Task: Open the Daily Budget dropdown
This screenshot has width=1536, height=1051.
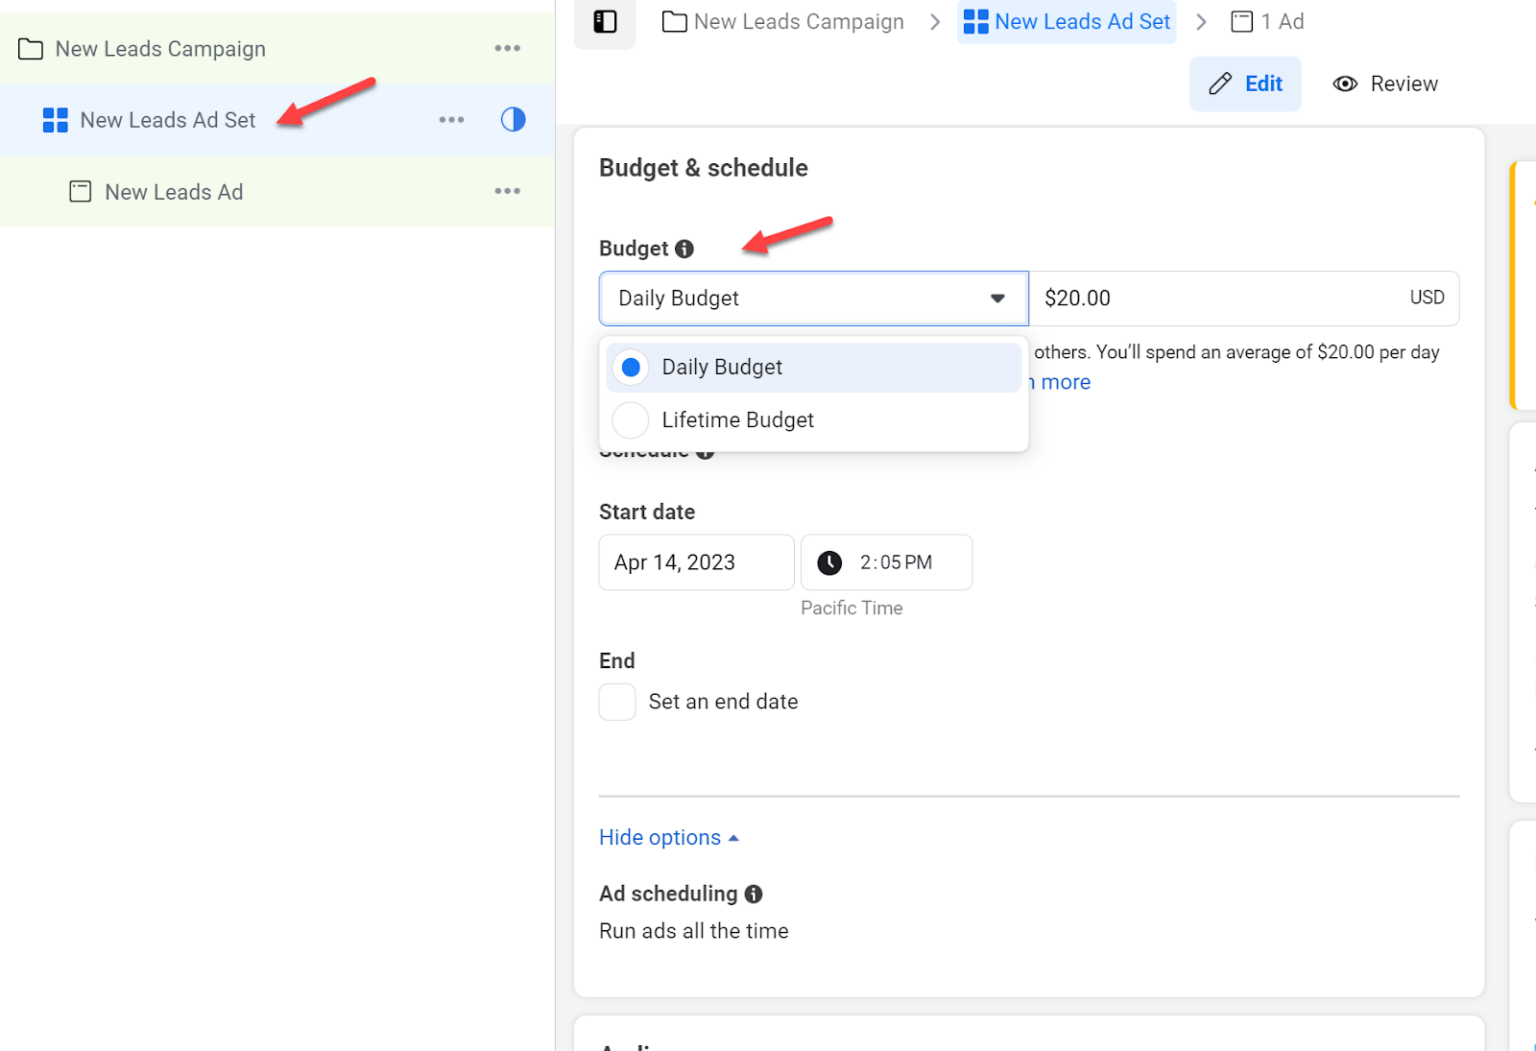Action: tap(814, 298)
